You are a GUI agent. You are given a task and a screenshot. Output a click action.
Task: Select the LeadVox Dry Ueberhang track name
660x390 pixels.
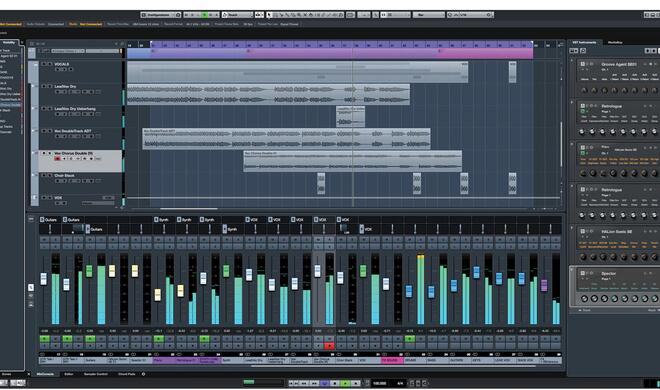tap(75, 109)
